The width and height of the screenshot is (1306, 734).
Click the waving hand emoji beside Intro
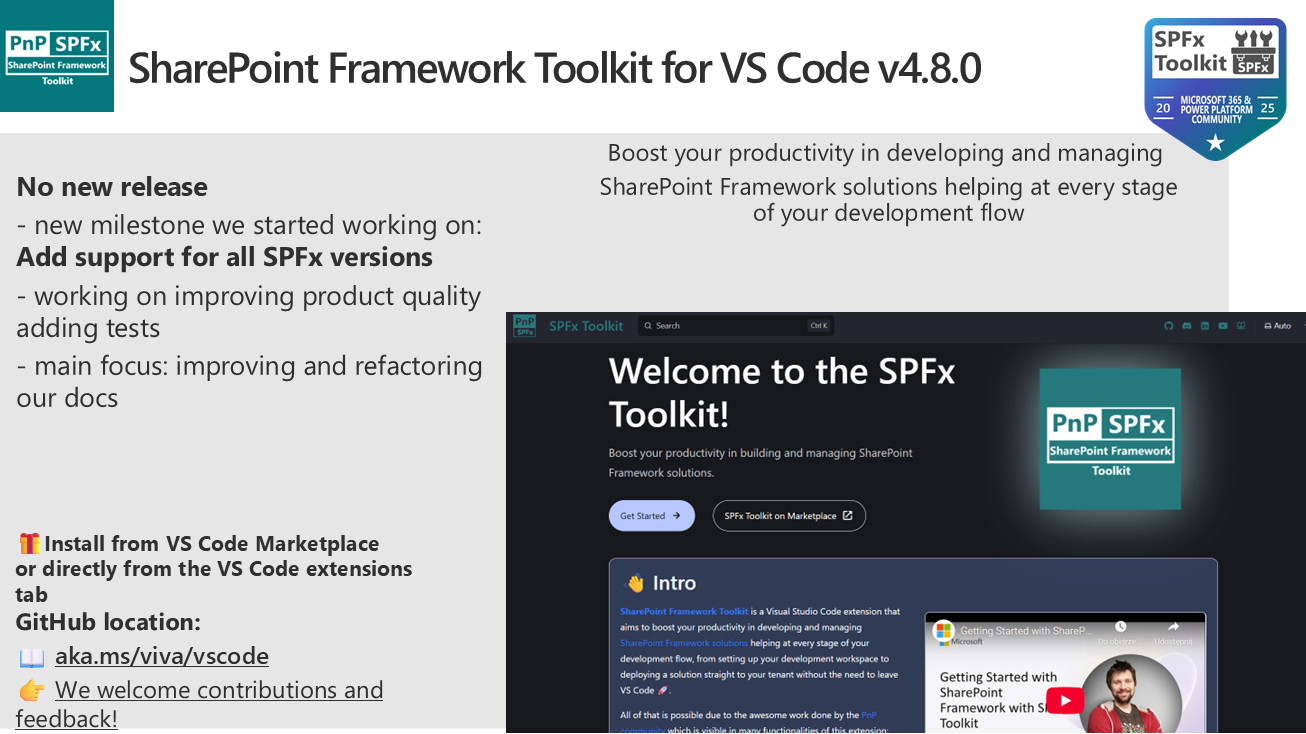pos(635,583)
